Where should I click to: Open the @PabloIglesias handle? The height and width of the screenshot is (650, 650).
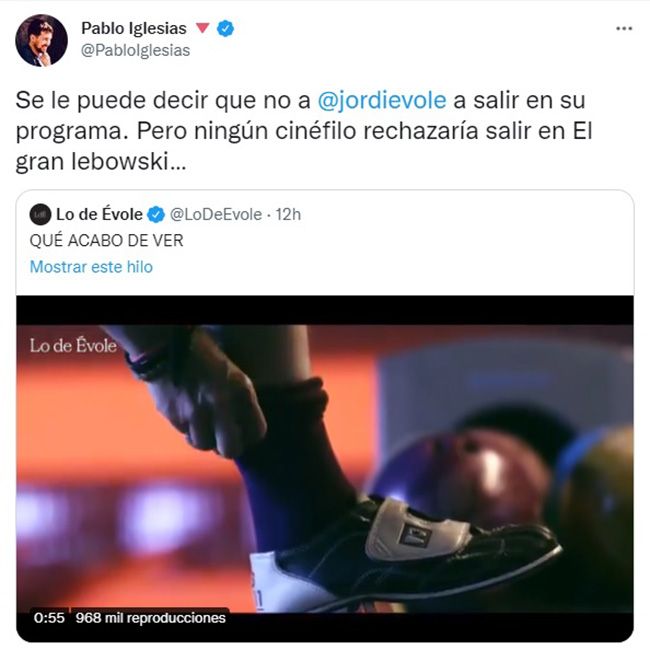coord(136,51)
